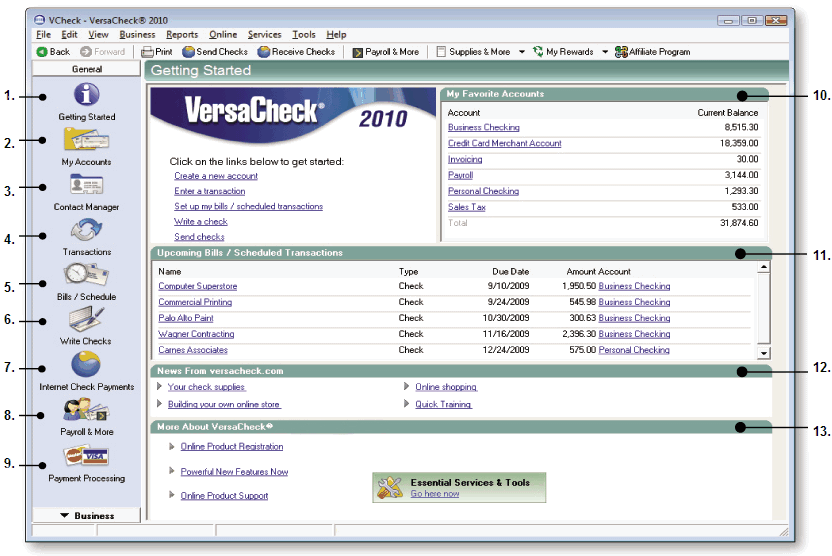Select the General sidebar tab
This screenshot has width=832, height=556.
click(86, 69)
